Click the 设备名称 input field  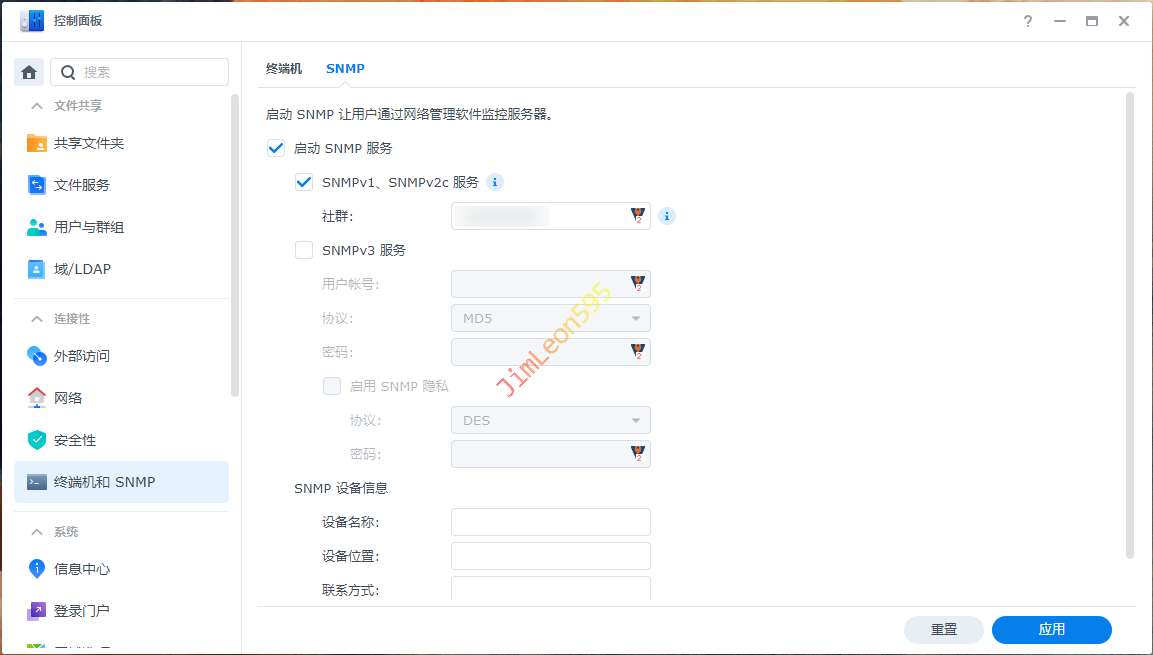[x=550, y=522]
